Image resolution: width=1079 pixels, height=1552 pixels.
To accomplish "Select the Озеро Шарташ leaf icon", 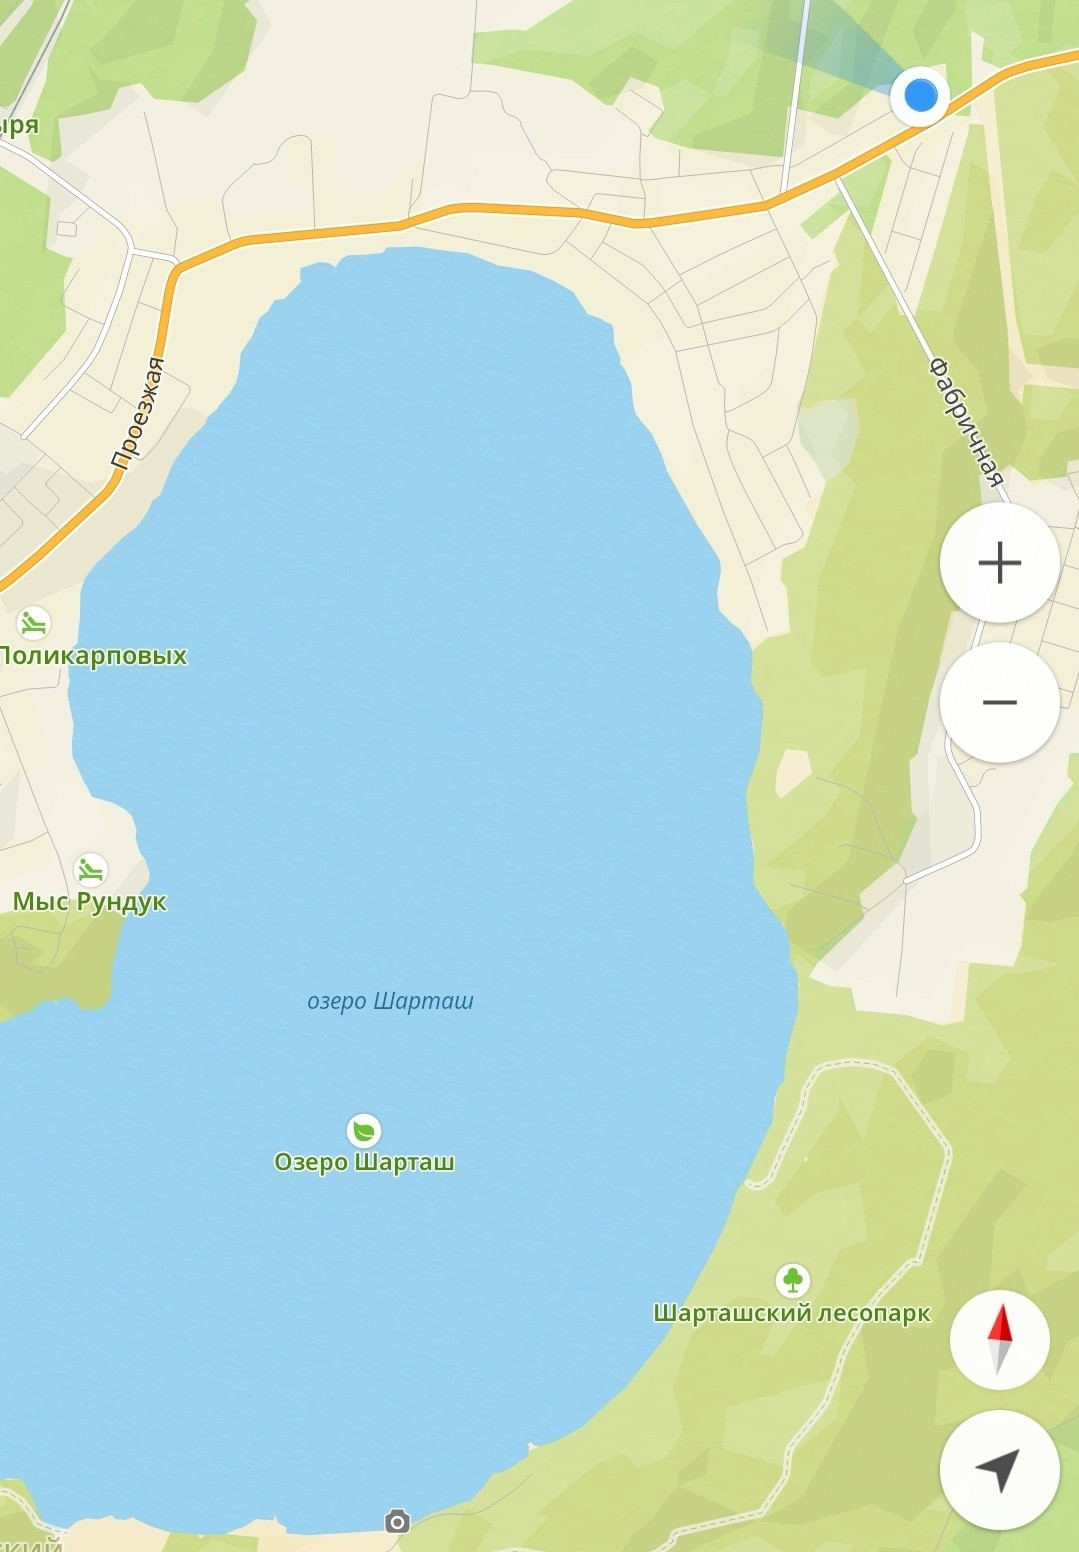I will (364, 1131).
